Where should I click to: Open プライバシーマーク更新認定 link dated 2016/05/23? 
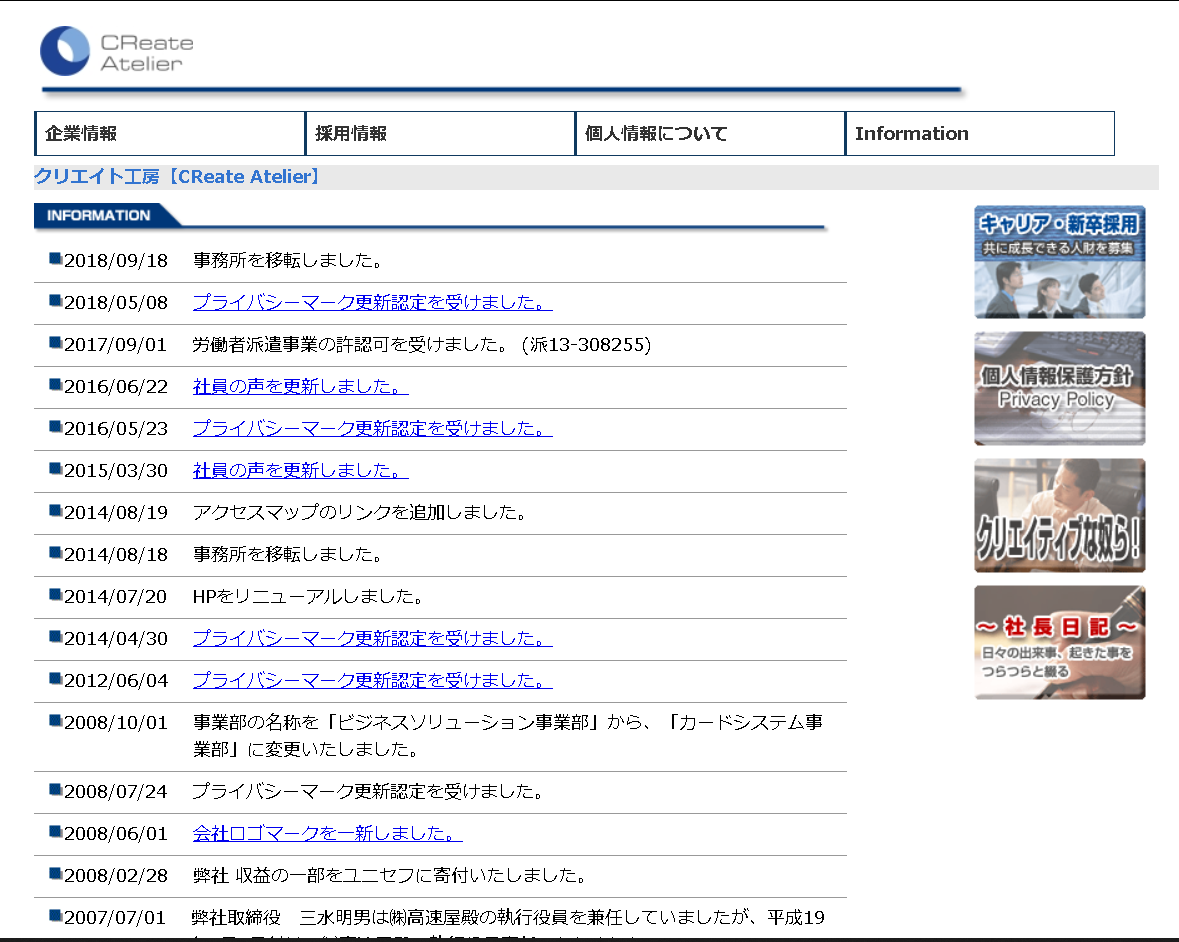tap(371, 428)
